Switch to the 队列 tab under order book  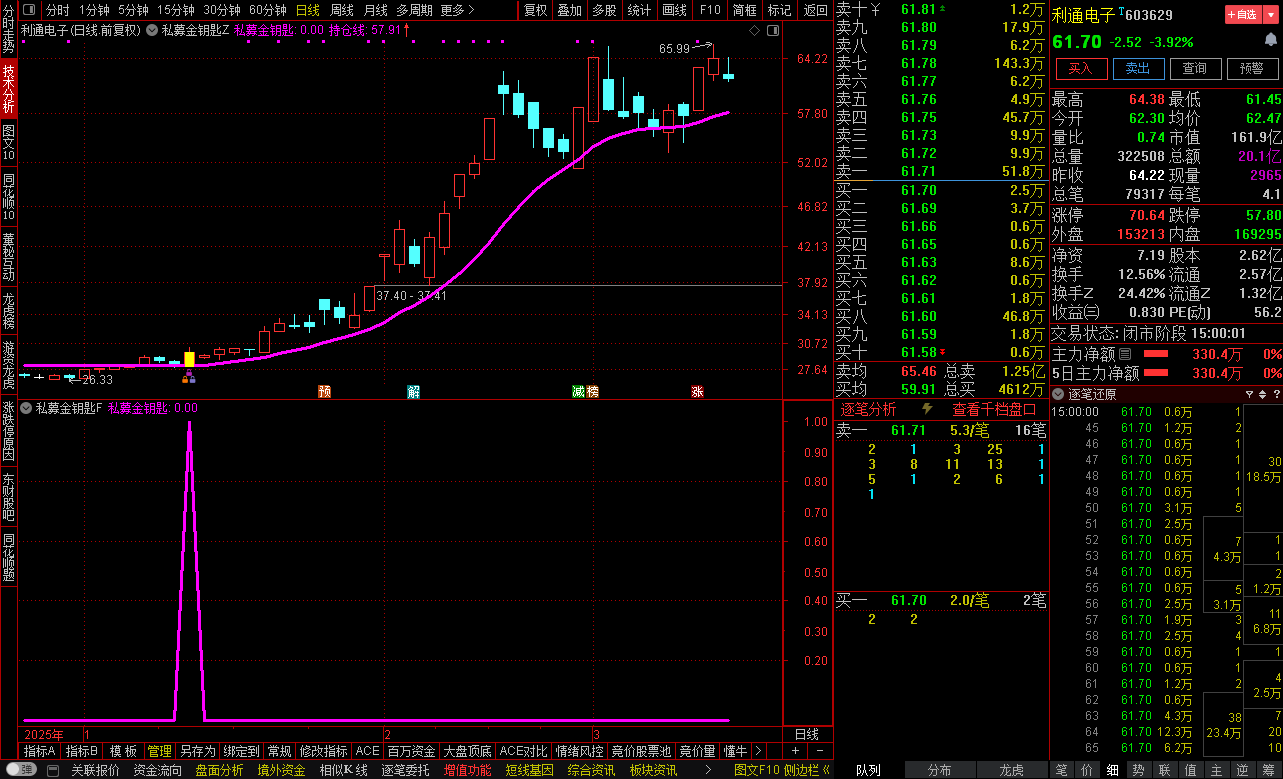pos(869,770)
